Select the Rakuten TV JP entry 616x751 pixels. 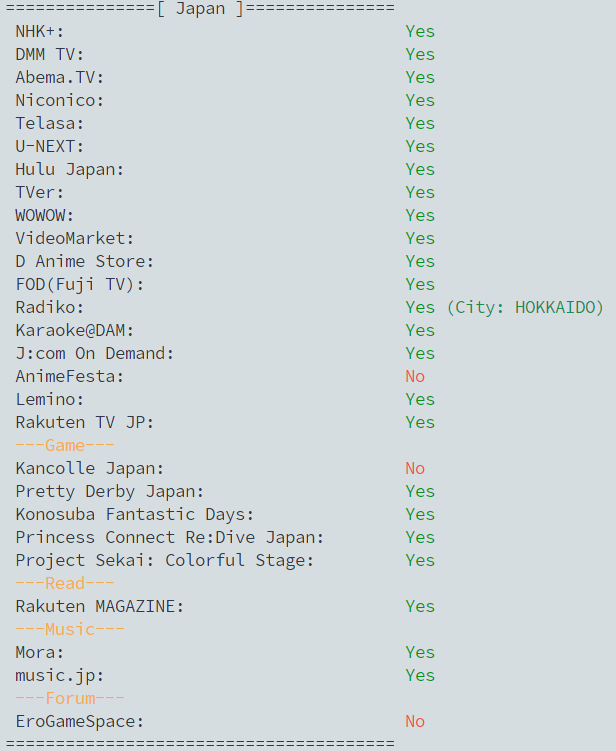tap(85, 423)
